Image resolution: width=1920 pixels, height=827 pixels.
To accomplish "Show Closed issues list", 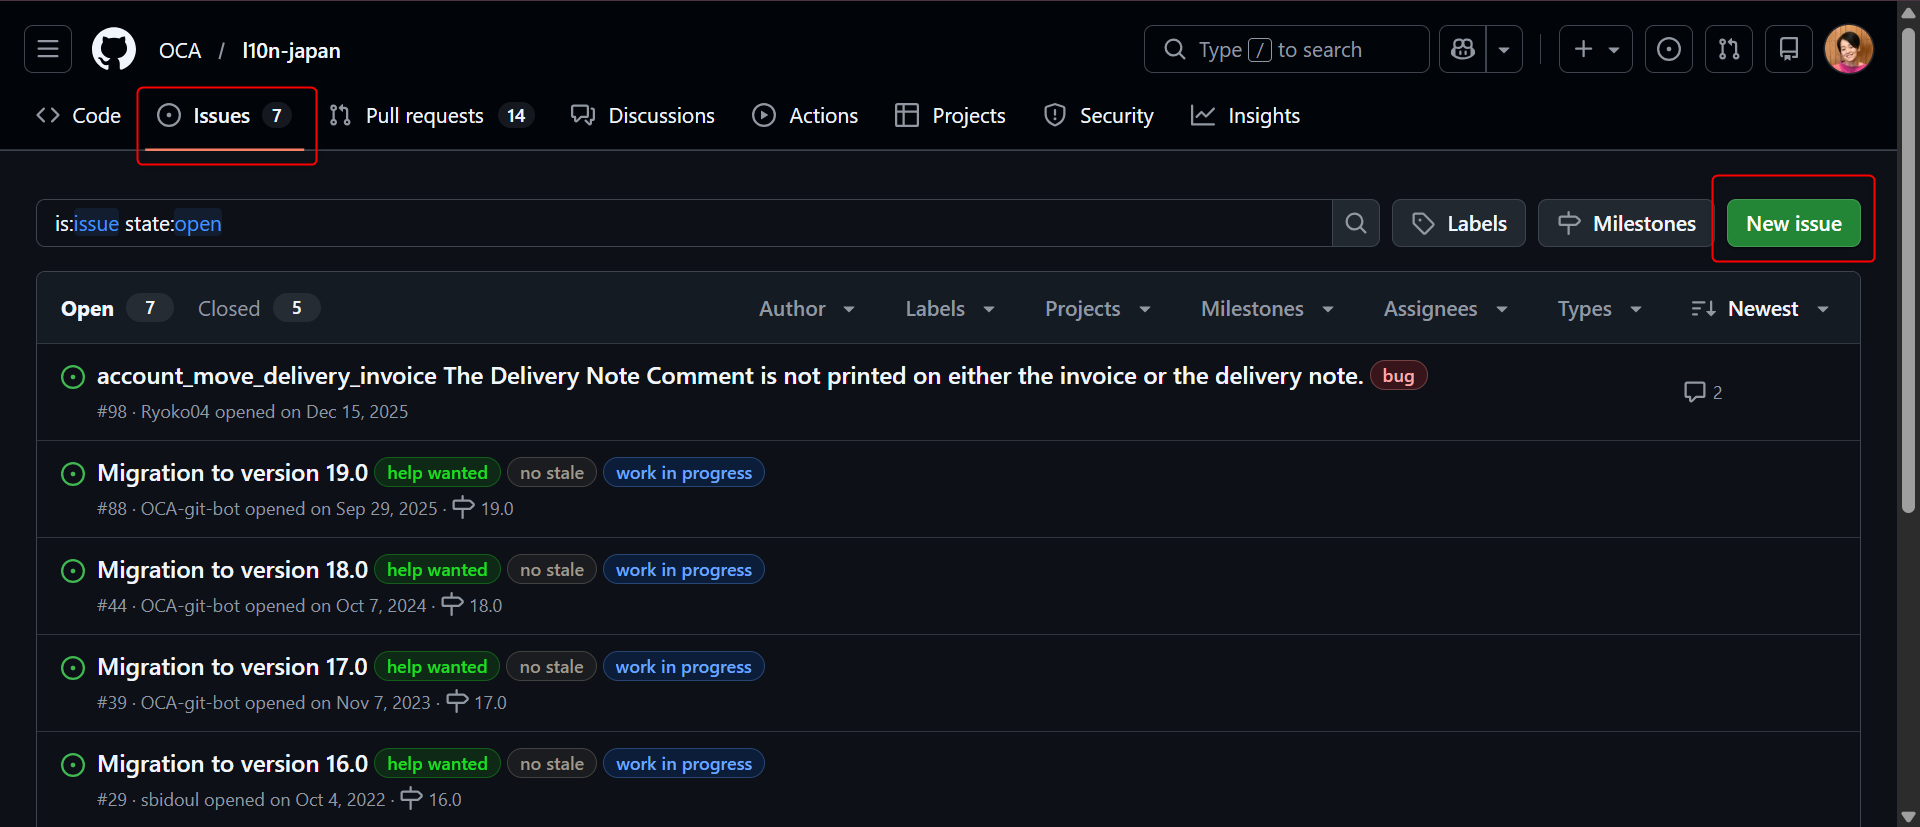I will pos(257,308).
